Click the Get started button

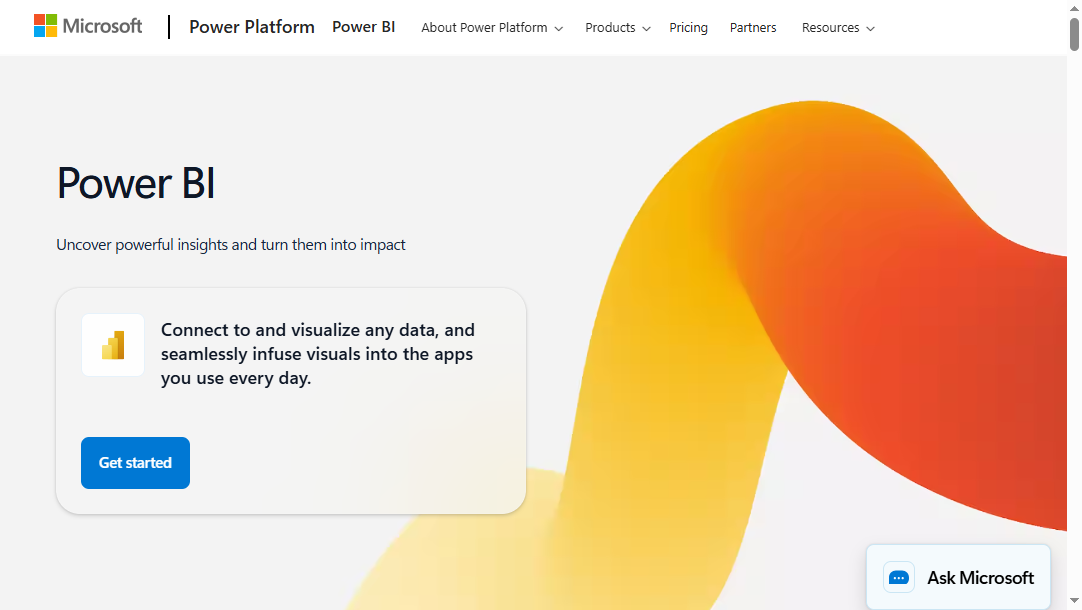(135, 463)
